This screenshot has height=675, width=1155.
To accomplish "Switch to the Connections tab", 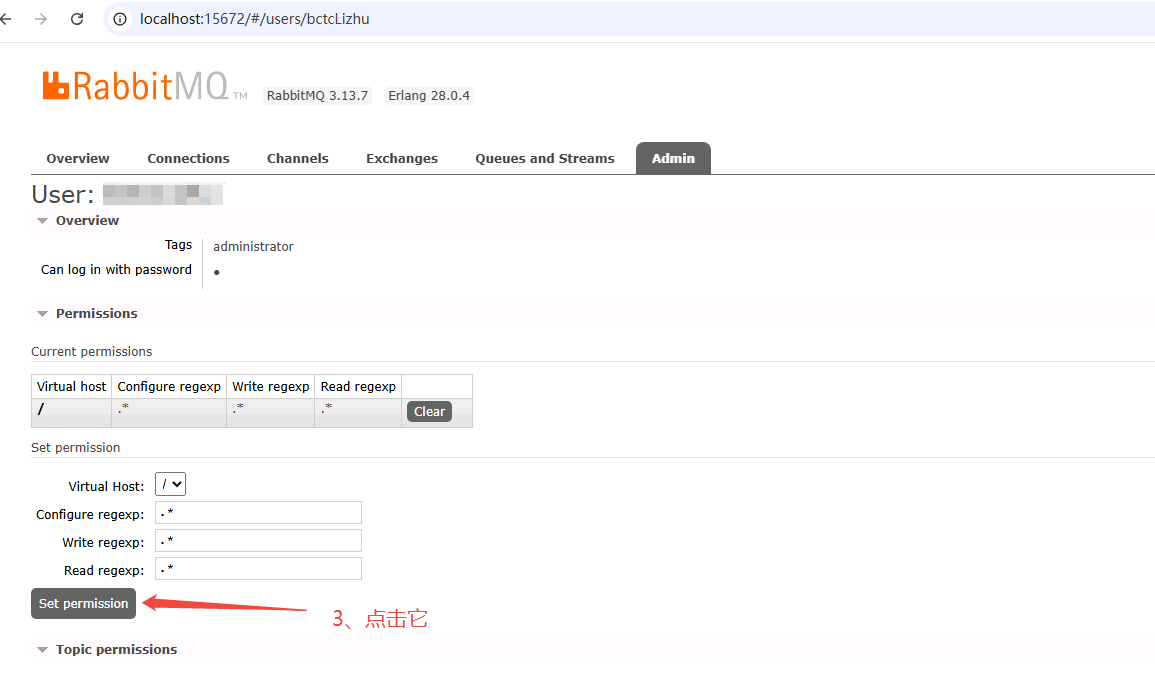I will pos(189,158).
